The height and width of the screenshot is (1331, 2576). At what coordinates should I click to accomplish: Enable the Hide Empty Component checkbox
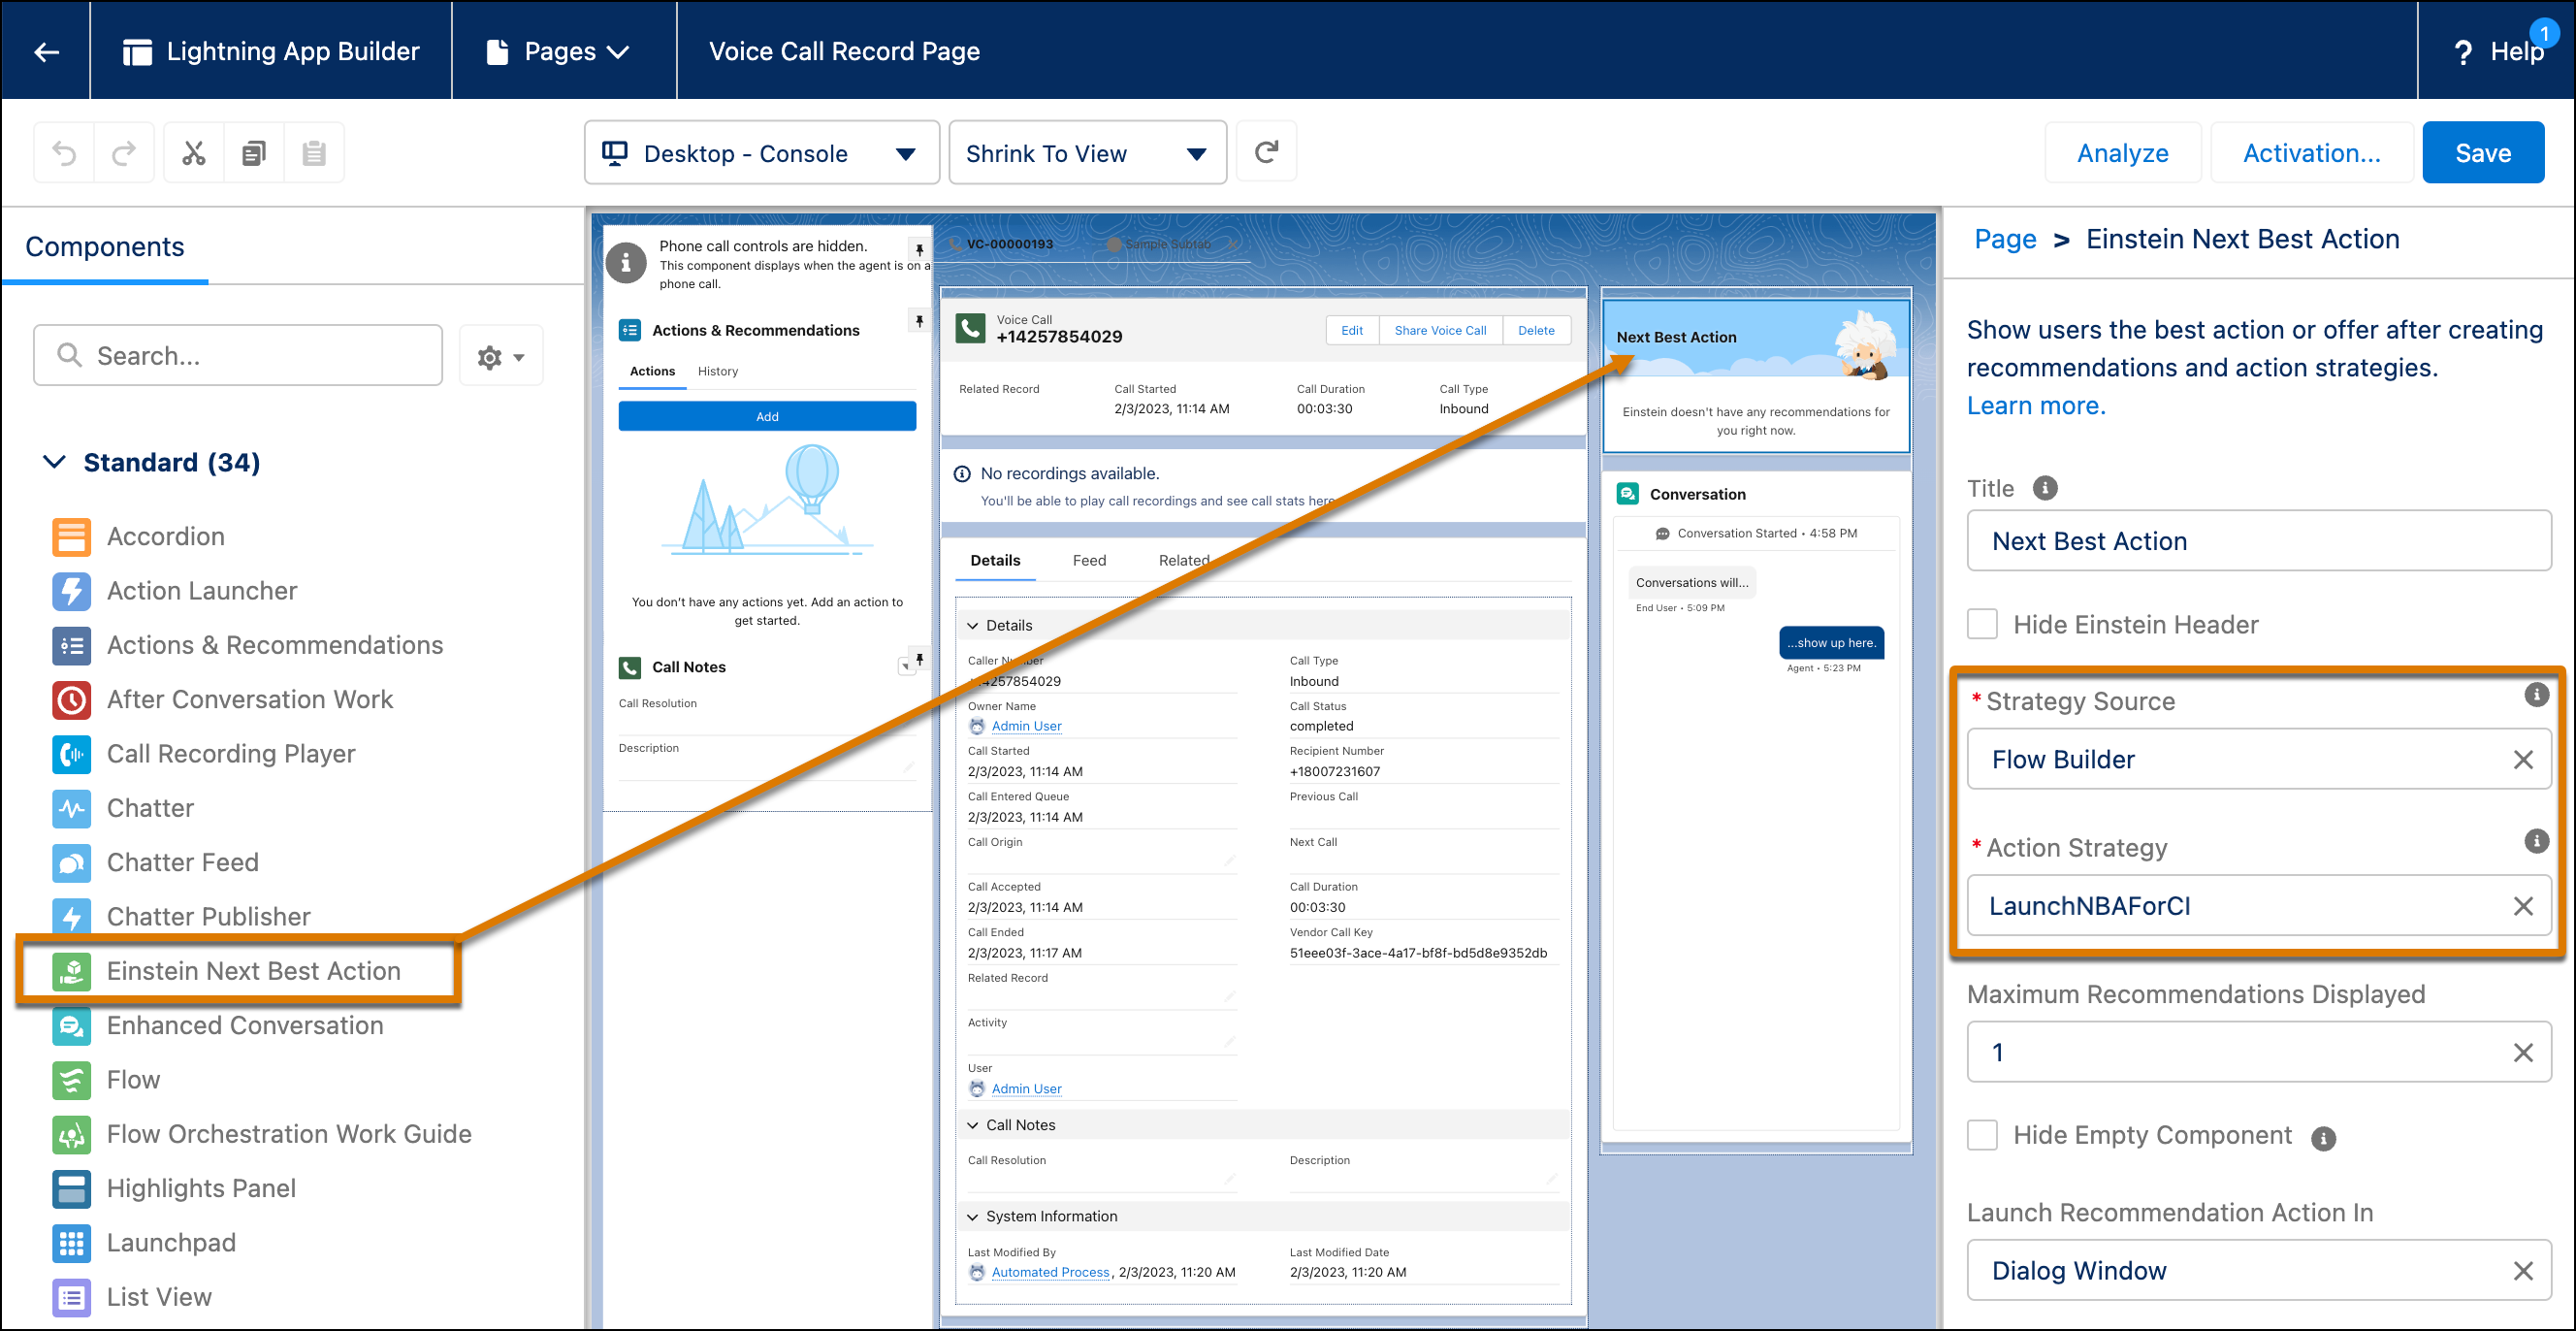point(1982,1135)
